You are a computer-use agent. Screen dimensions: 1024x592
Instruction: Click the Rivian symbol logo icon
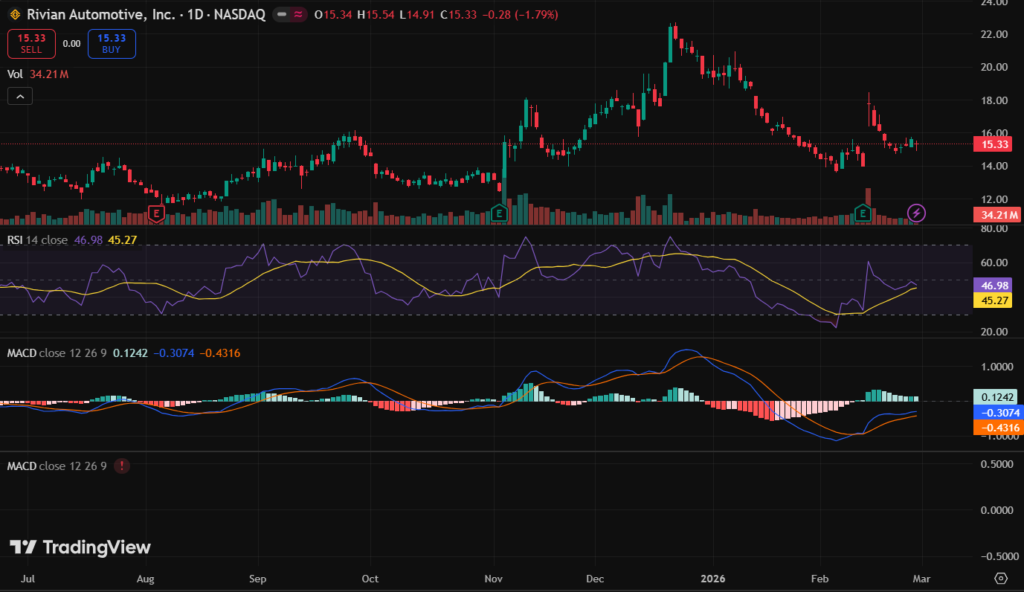tap(14, 15)
